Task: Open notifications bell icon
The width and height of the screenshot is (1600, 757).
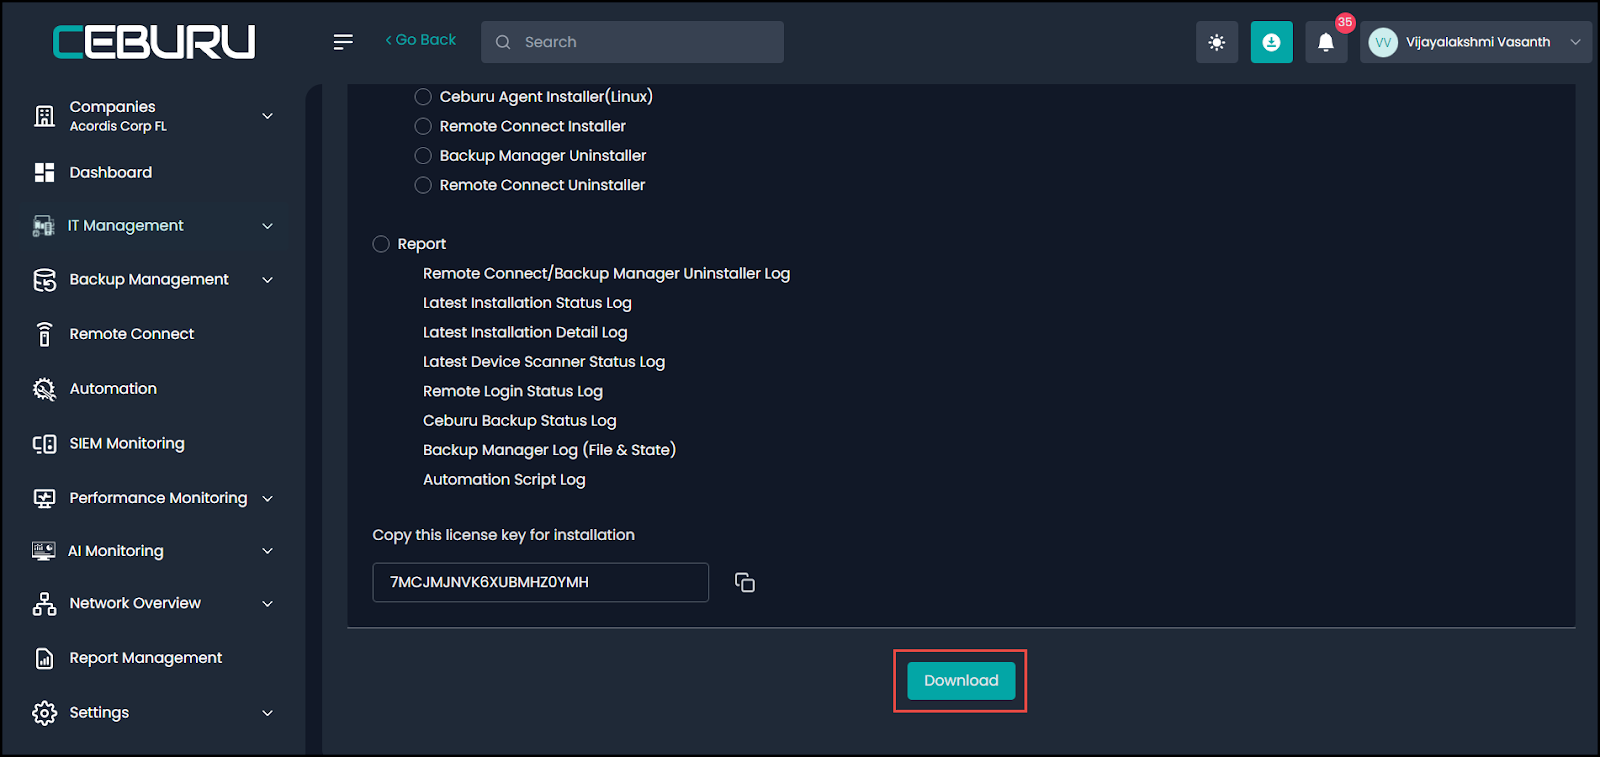Action: pos(1326,42)
